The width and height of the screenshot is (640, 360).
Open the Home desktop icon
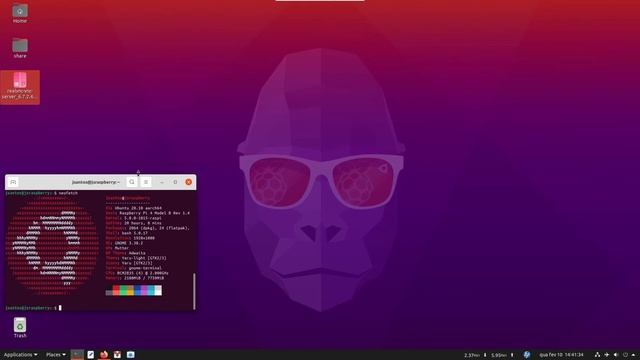click(x=20, y=13)
